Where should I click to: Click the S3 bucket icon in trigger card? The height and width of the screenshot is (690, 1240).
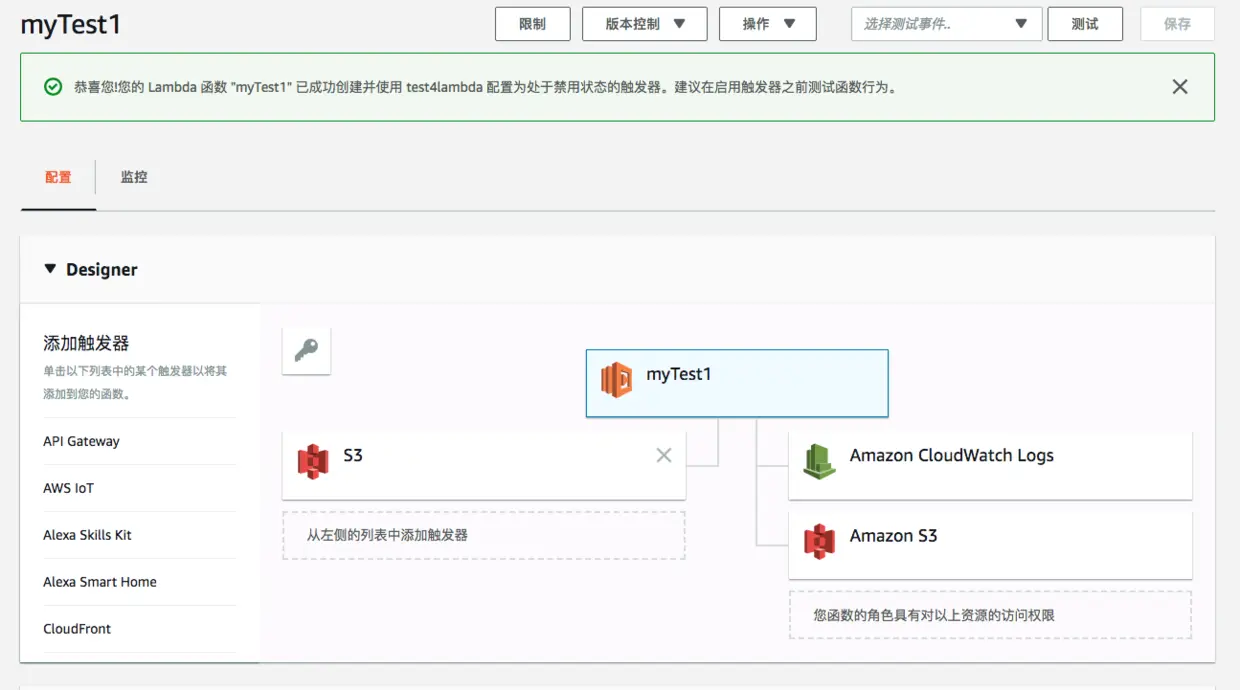tap(313, 461)
